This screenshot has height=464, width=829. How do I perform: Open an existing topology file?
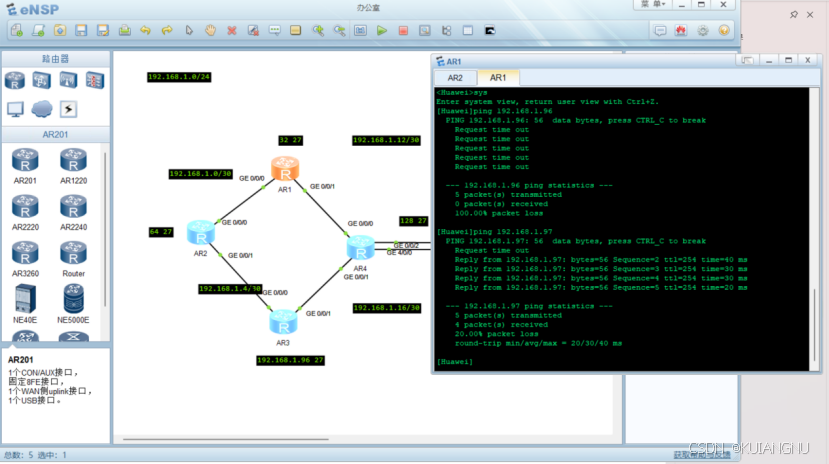[x=60, y=31]
